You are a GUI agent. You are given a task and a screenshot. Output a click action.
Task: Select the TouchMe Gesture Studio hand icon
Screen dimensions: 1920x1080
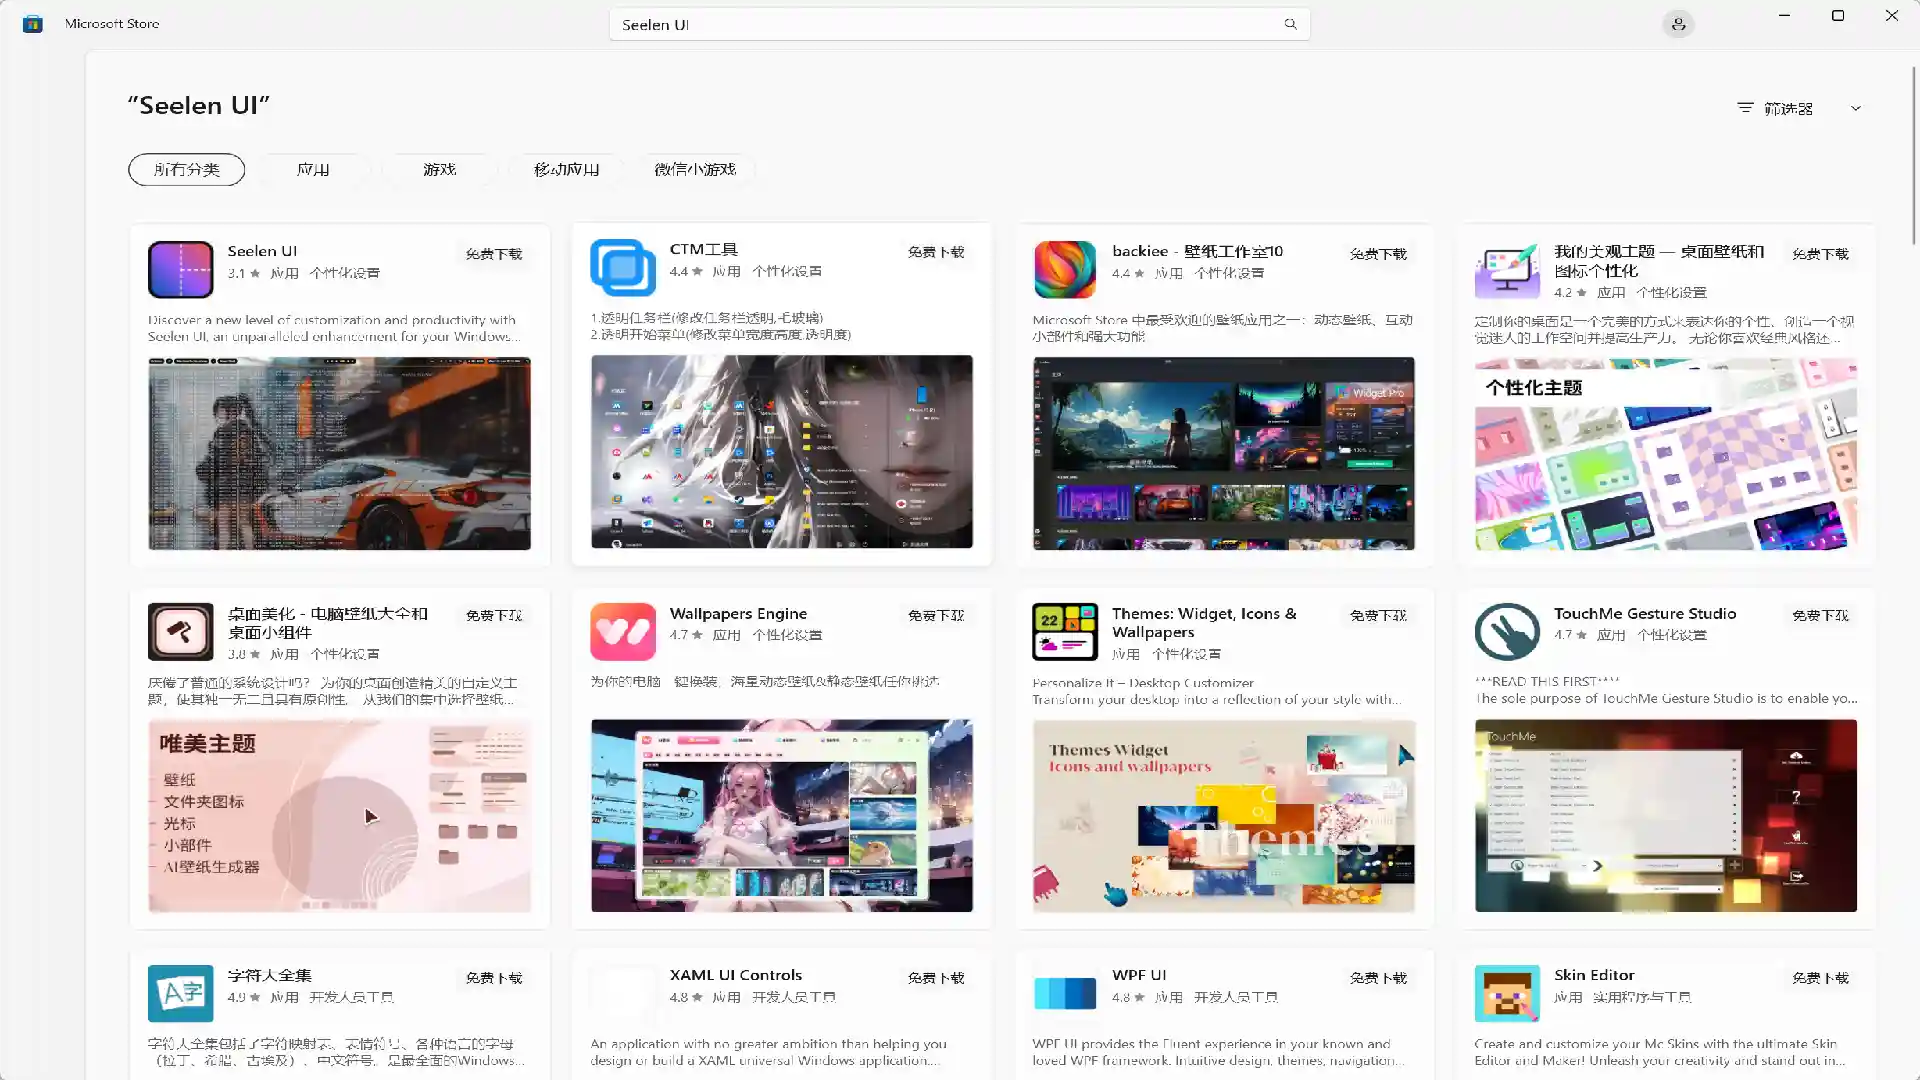coord(1506,631)
